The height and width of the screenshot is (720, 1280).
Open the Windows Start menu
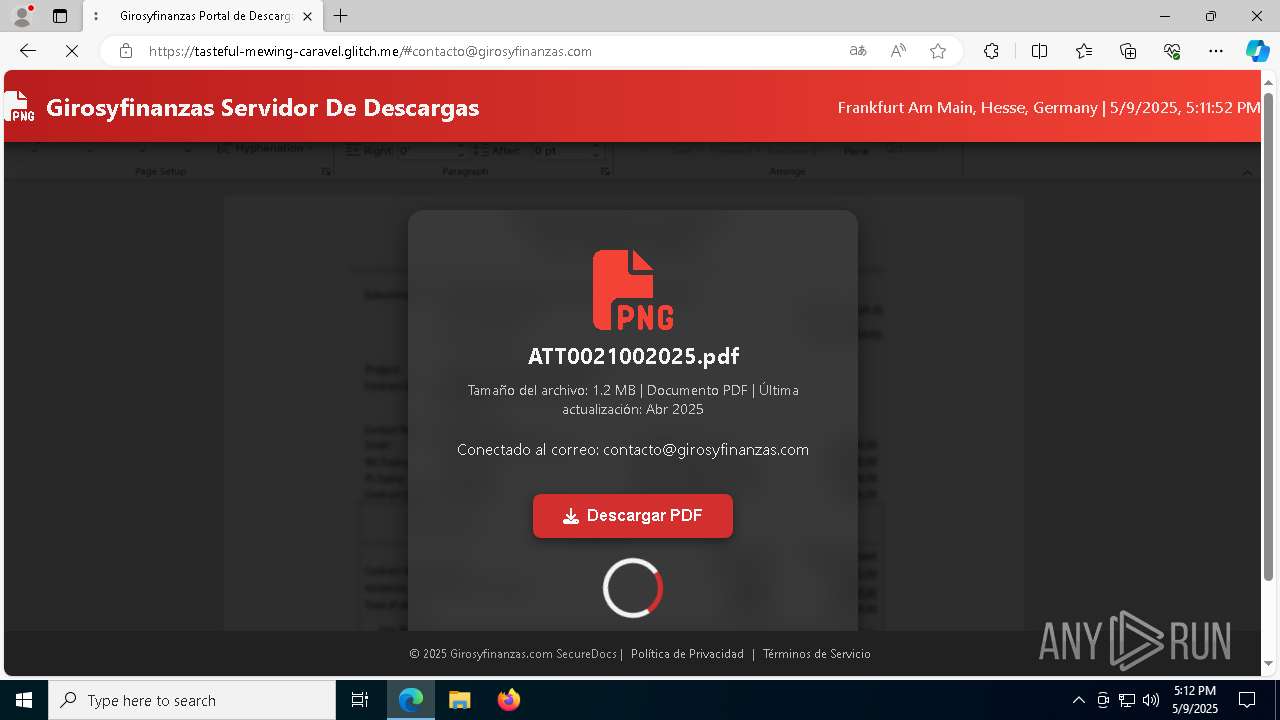click(x=24, y=700)
